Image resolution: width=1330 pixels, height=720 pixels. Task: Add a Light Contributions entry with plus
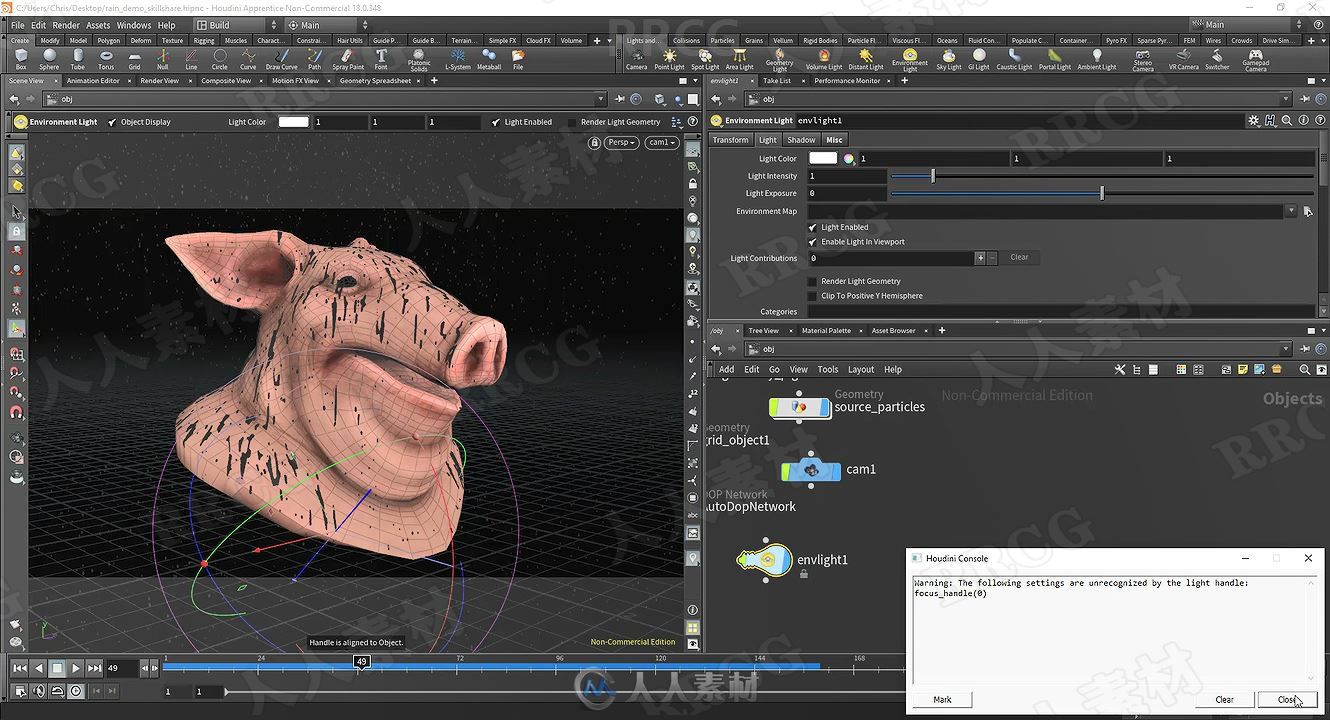980,258
